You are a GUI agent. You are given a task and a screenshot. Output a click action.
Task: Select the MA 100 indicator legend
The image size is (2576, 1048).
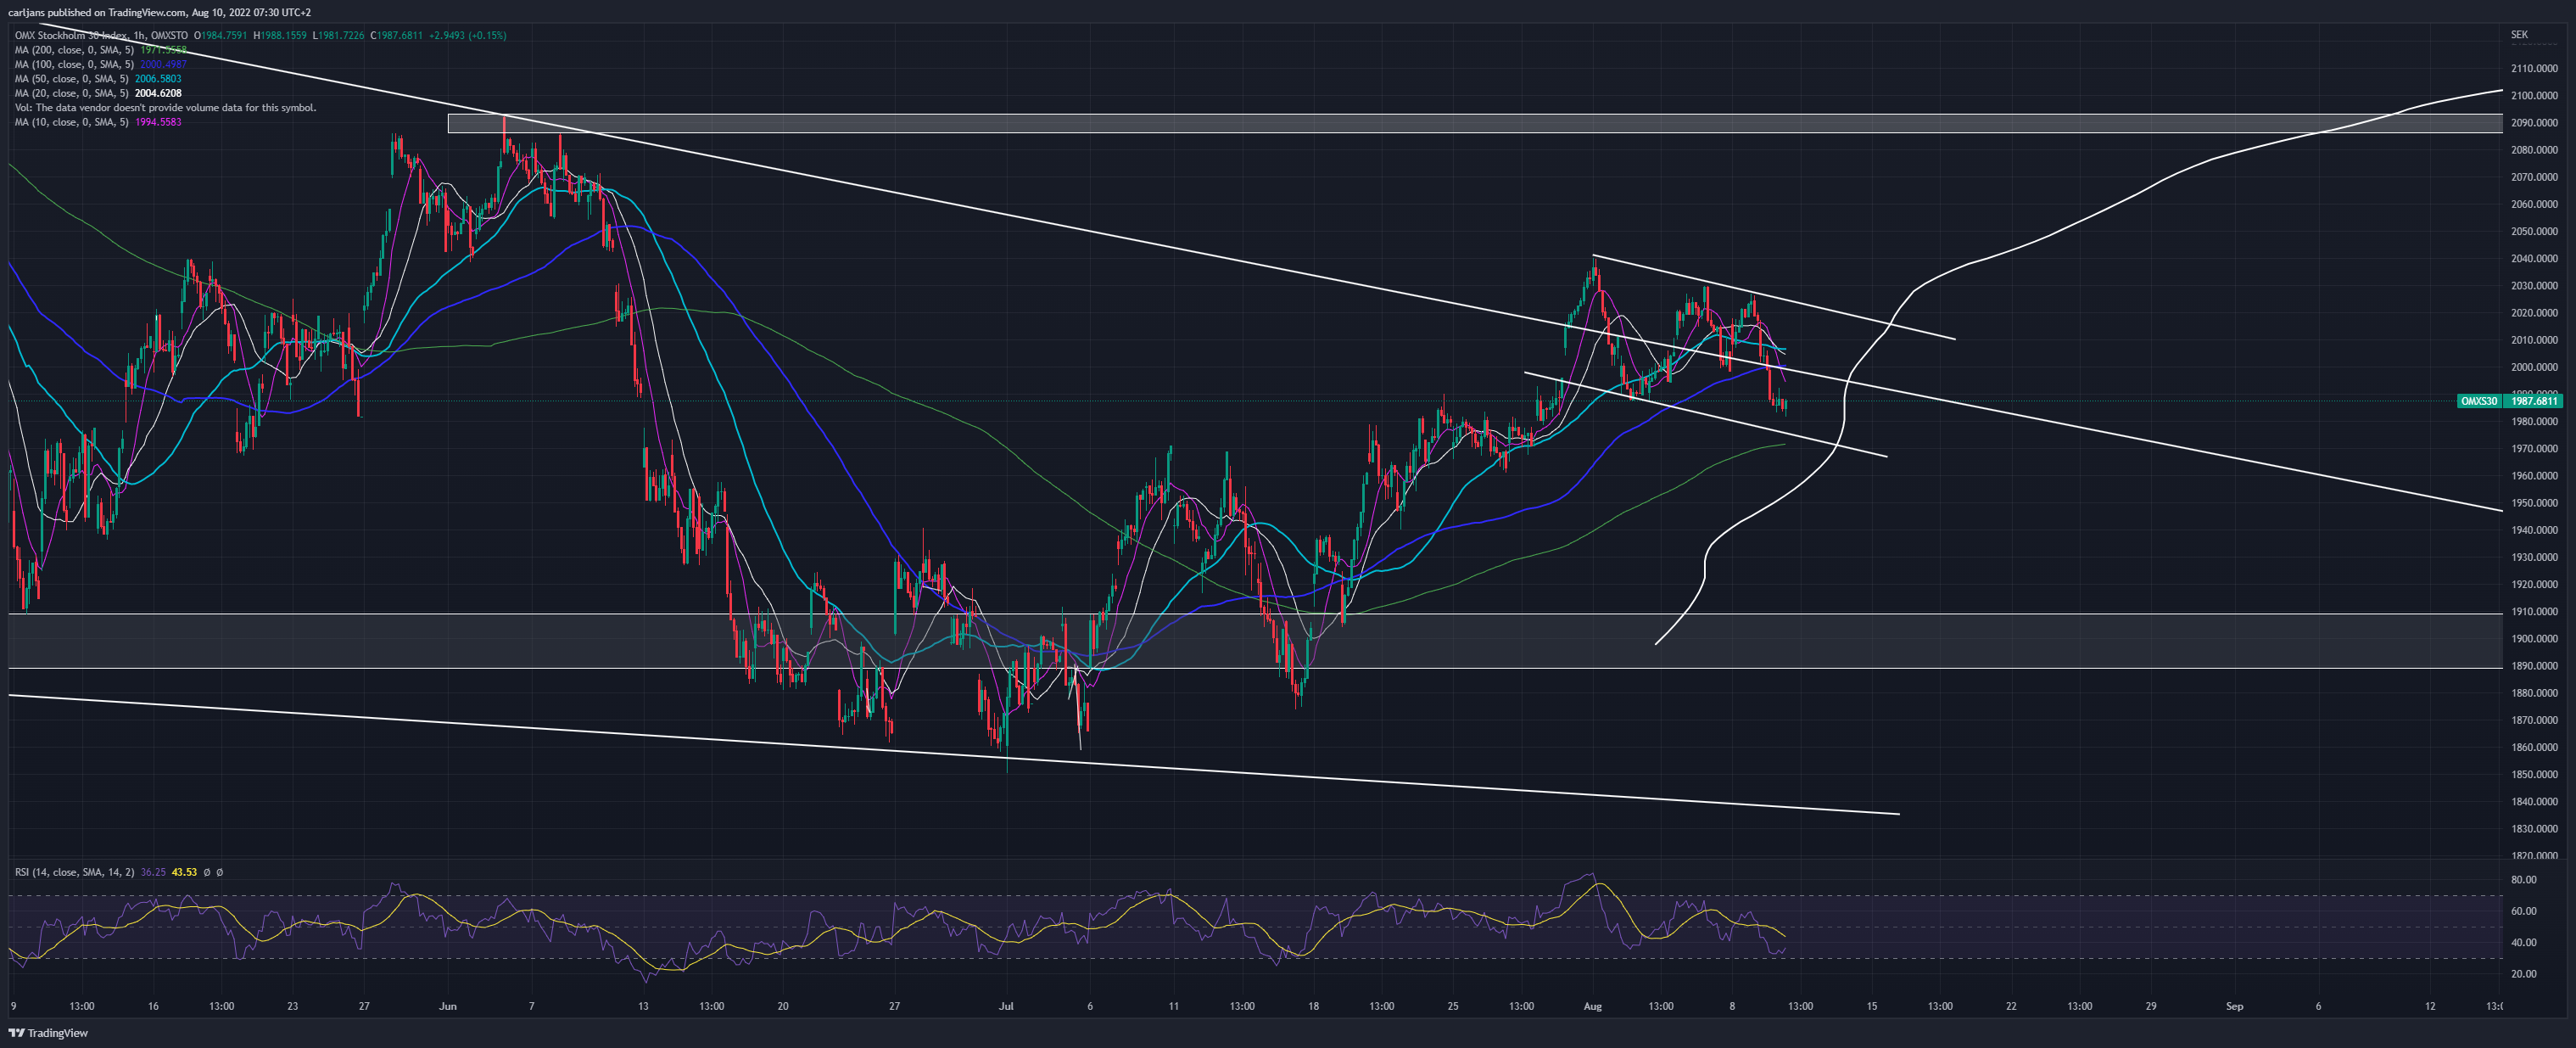[x=100, y=64]
